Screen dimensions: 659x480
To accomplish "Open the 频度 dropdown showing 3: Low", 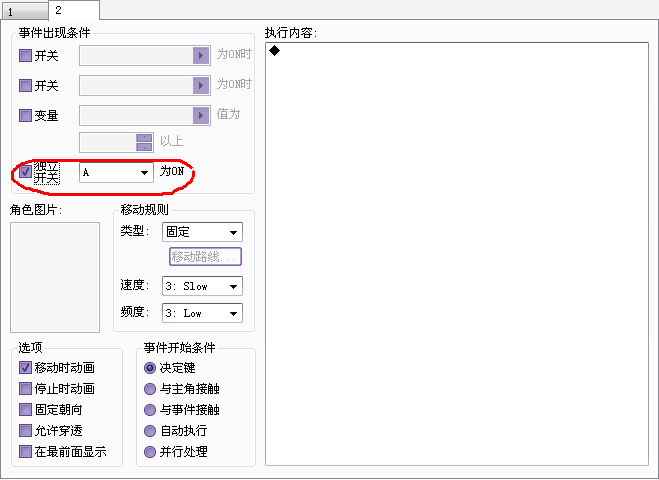I will [x=202, y=313].
